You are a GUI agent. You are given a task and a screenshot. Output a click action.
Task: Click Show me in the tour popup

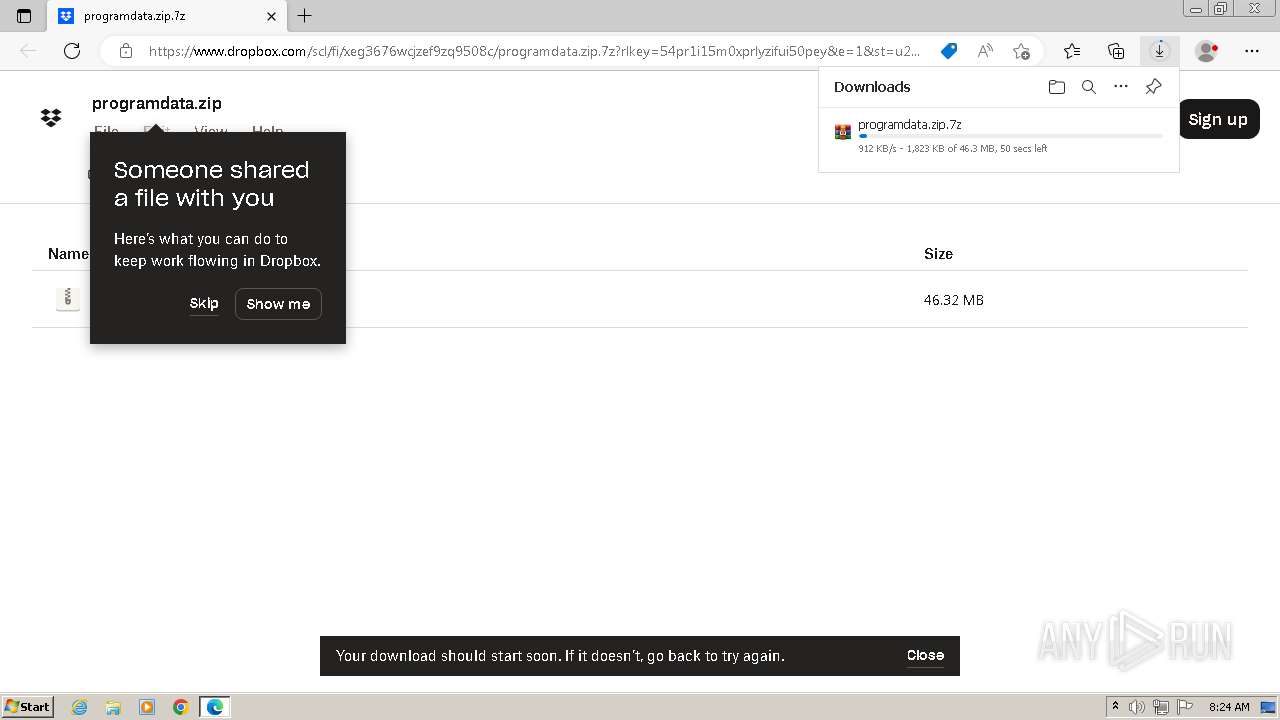[x=278, y=304]
